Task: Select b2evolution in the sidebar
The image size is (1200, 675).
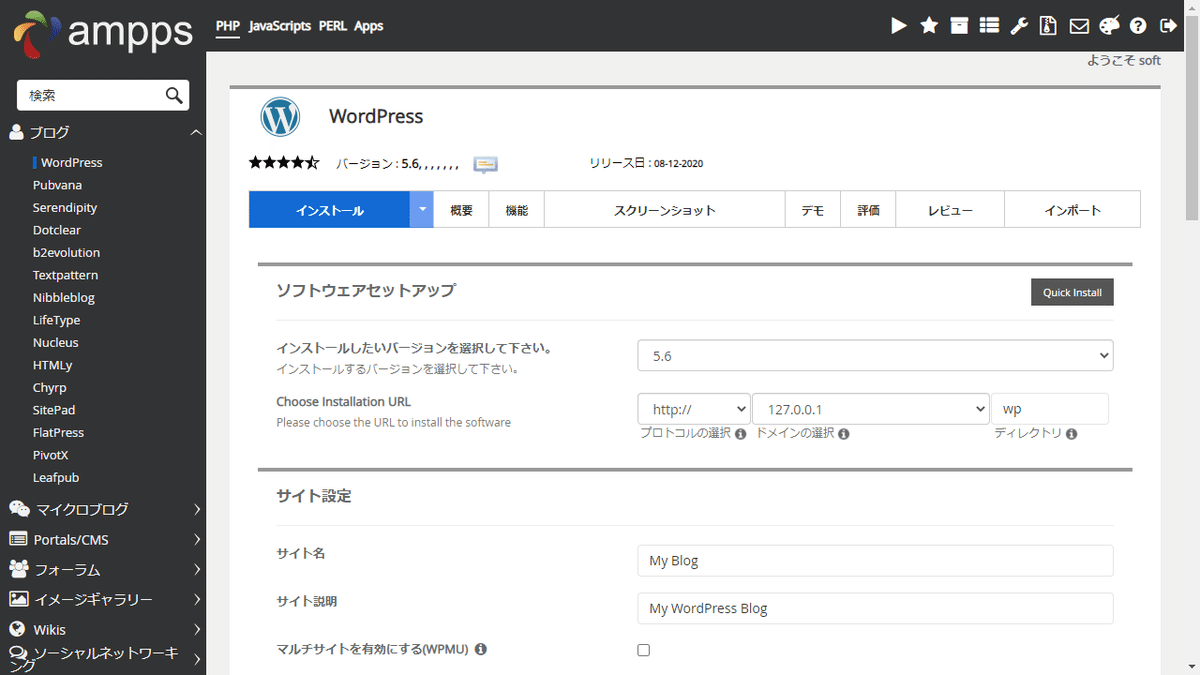Action: click(x=66, y=252)
